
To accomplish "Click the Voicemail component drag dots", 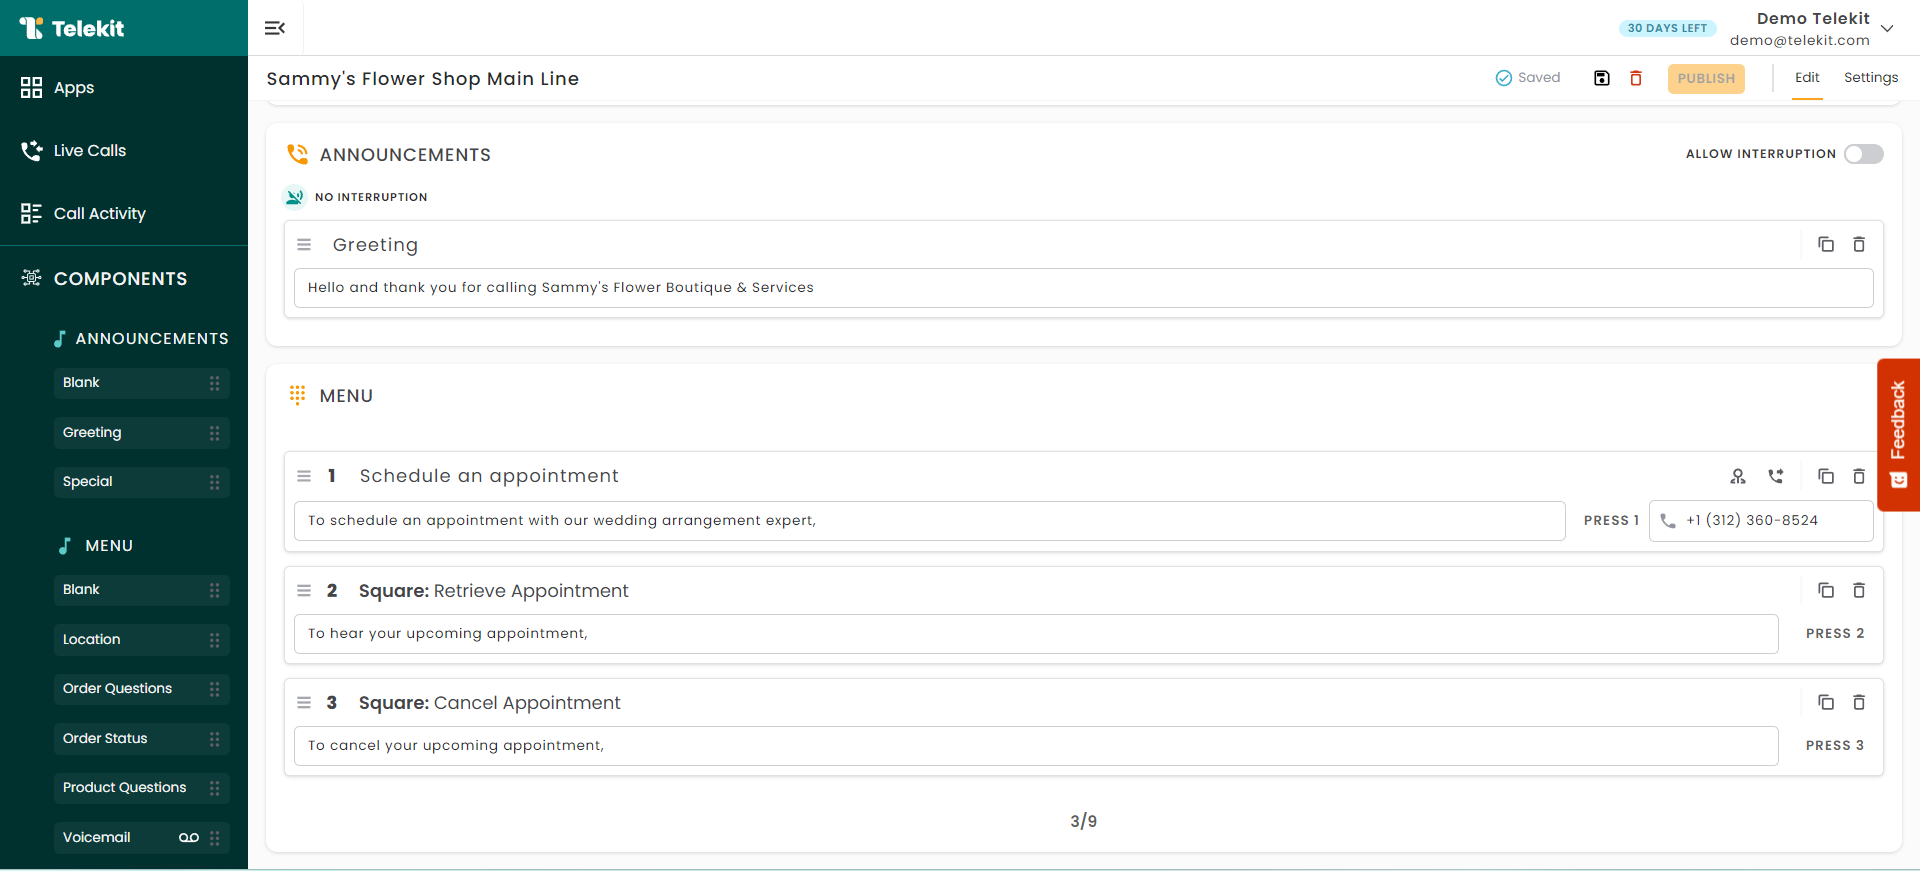I will (x=215, y=838).
